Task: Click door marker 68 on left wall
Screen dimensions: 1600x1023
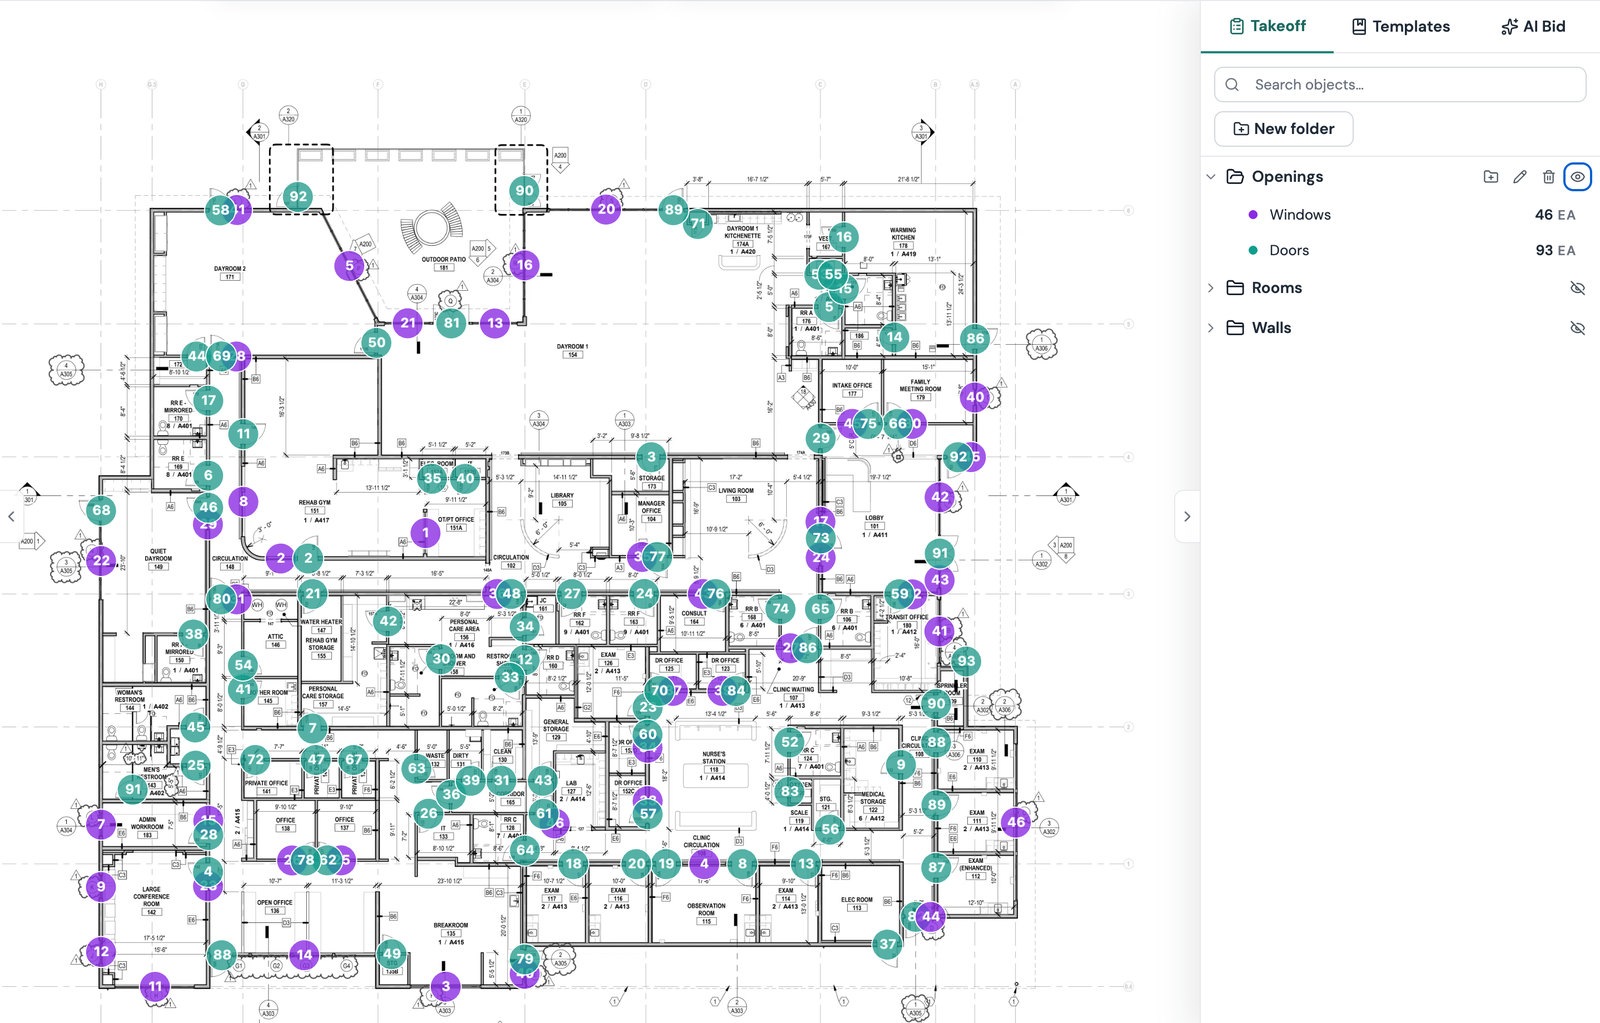Action: pyautogui.click(x=101, y=510)
